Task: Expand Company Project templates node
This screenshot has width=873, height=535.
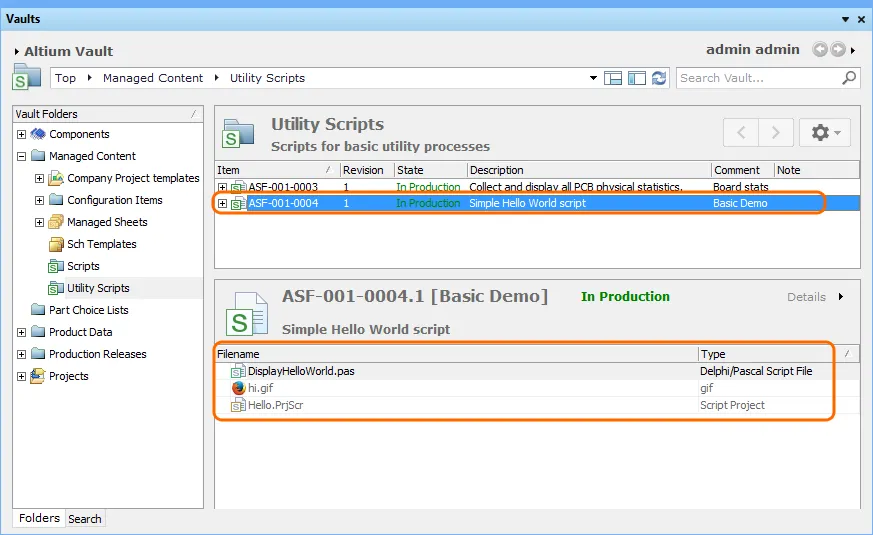Action: coord(40,178)
